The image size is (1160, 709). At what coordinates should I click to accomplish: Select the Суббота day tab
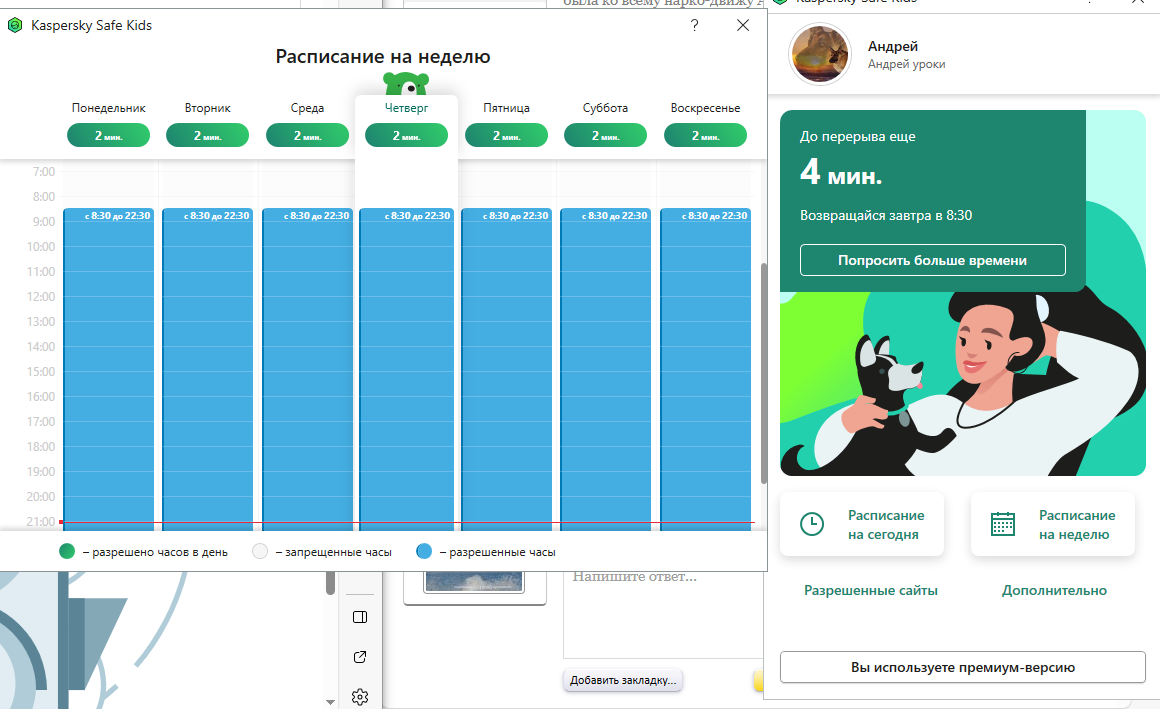605,108
